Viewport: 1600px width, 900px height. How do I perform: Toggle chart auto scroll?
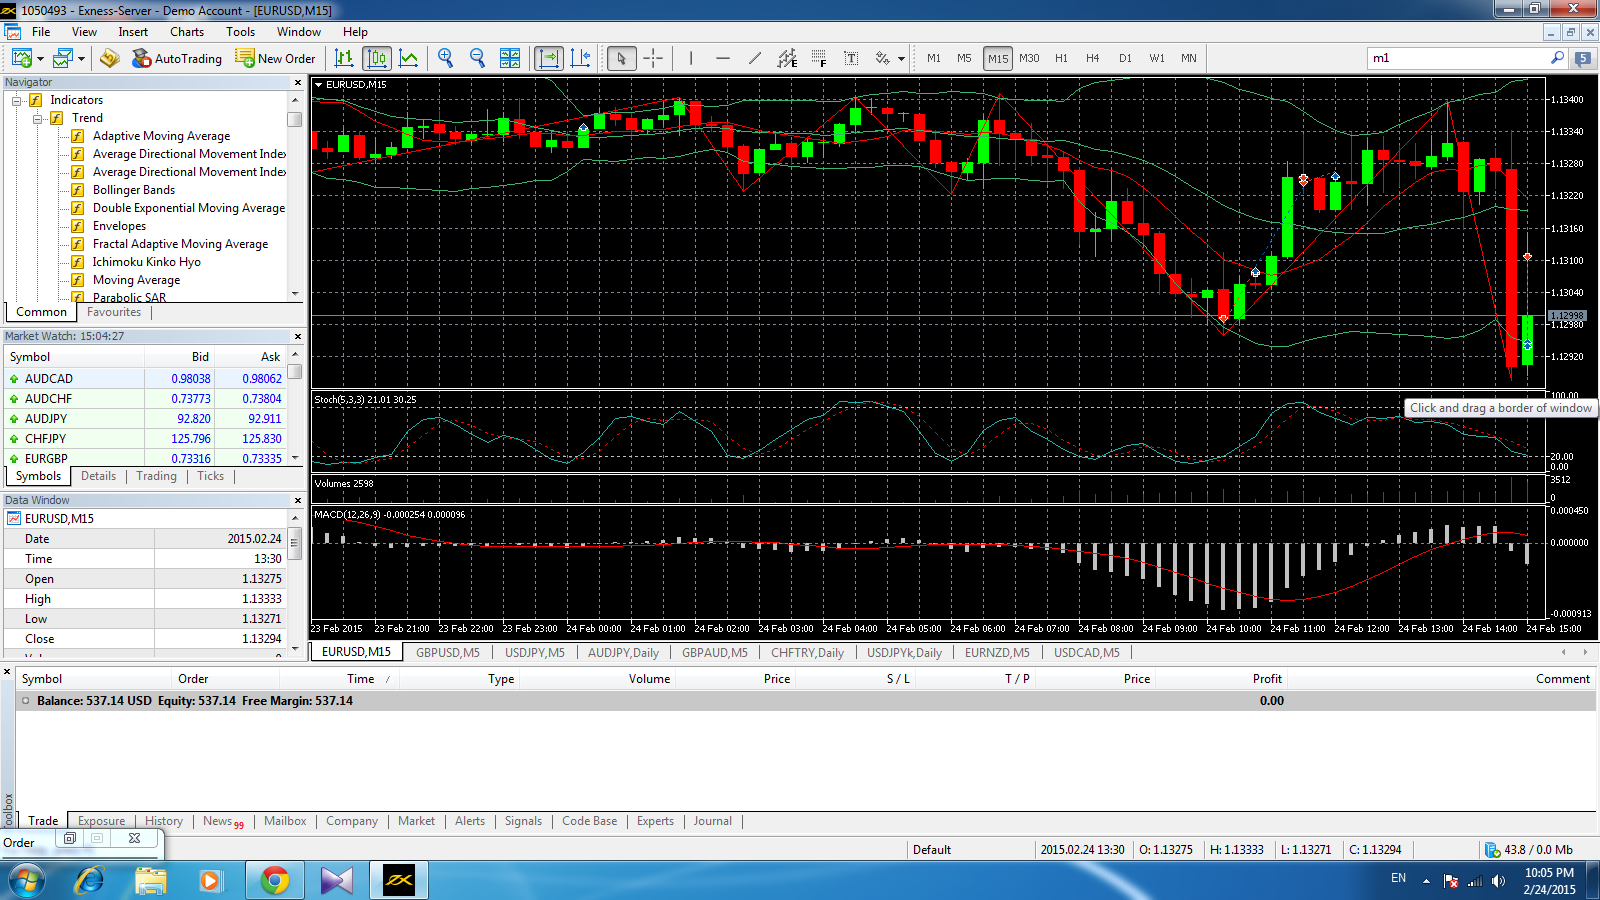(x=549, y=58)
